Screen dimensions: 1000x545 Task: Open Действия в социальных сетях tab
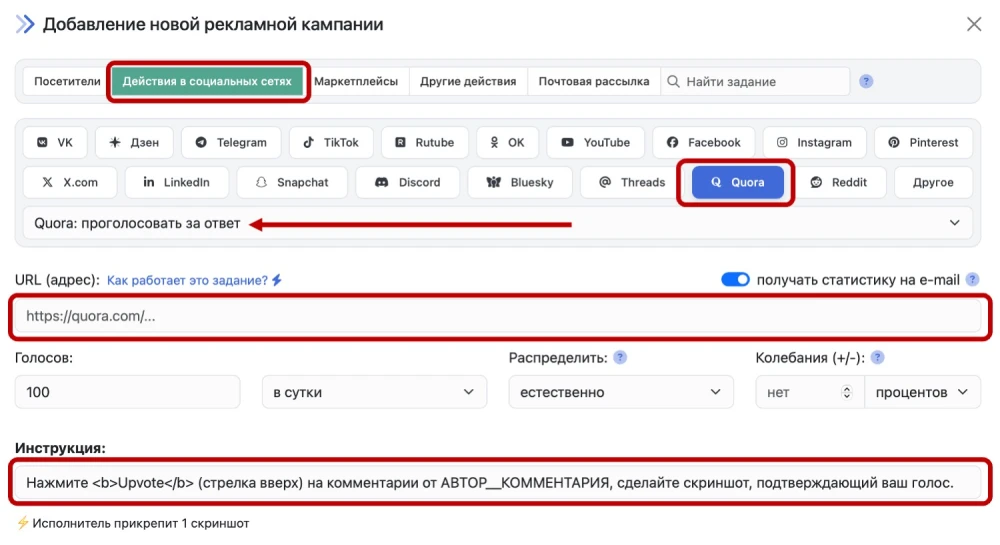[207, 82]
